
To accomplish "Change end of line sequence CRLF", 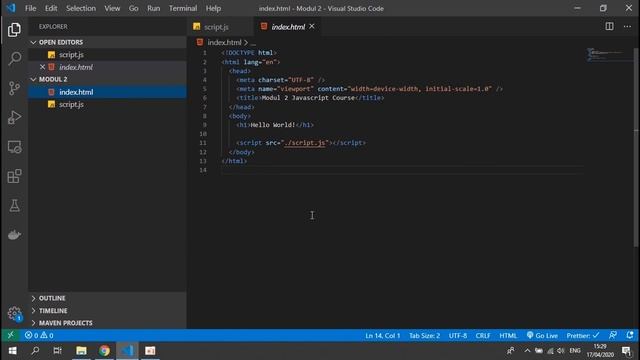I will pos(483,336).
